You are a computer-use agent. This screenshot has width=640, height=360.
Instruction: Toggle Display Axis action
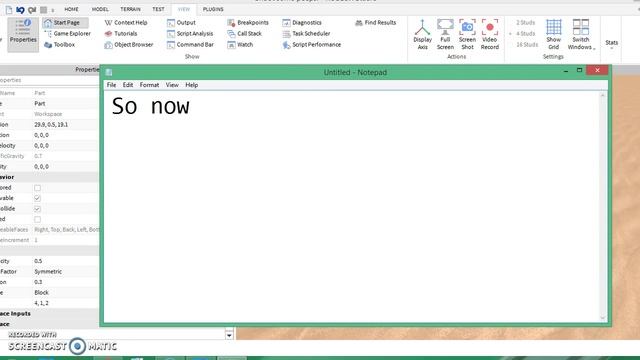pyautogui.click(x=422, y=34)
